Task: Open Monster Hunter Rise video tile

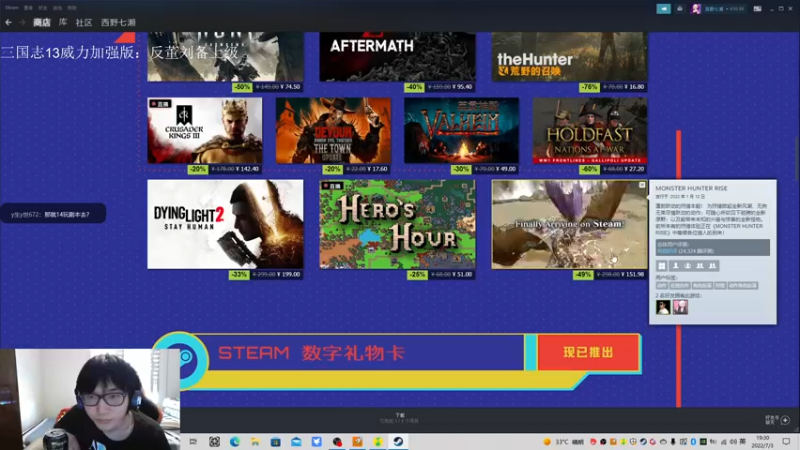Action: (569, 224)
